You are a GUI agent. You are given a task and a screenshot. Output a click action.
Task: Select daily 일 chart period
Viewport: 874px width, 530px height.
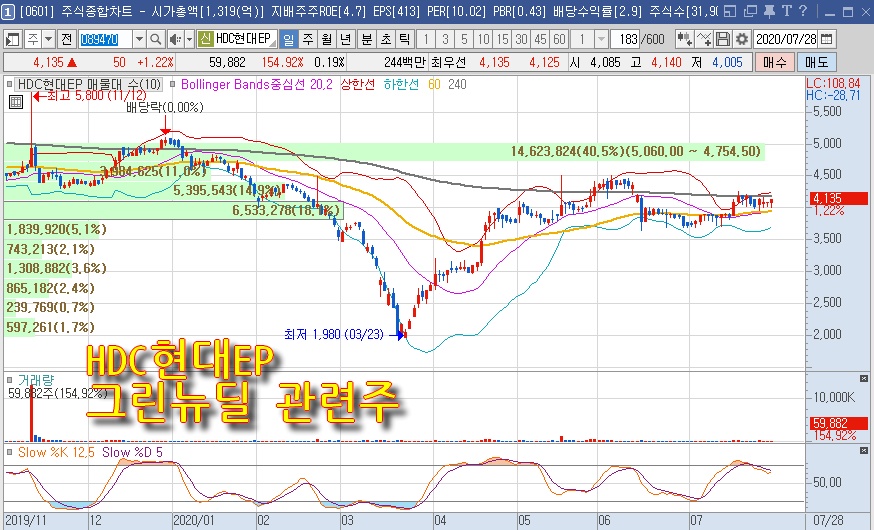pos(289,39)
